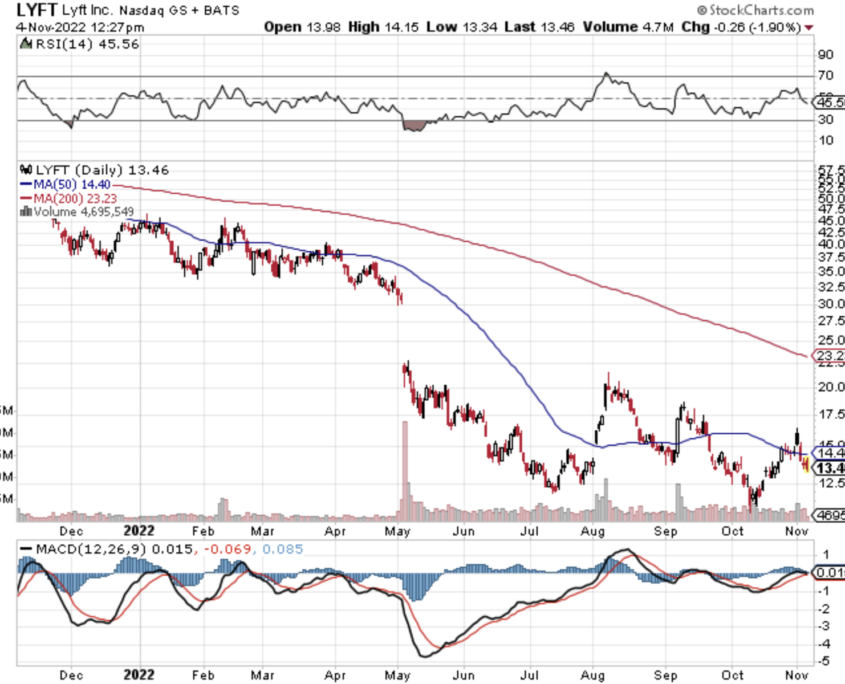845x684 pixels.
Task: Click the blue MA(50) legend line swatch
Action: (25, 185)
